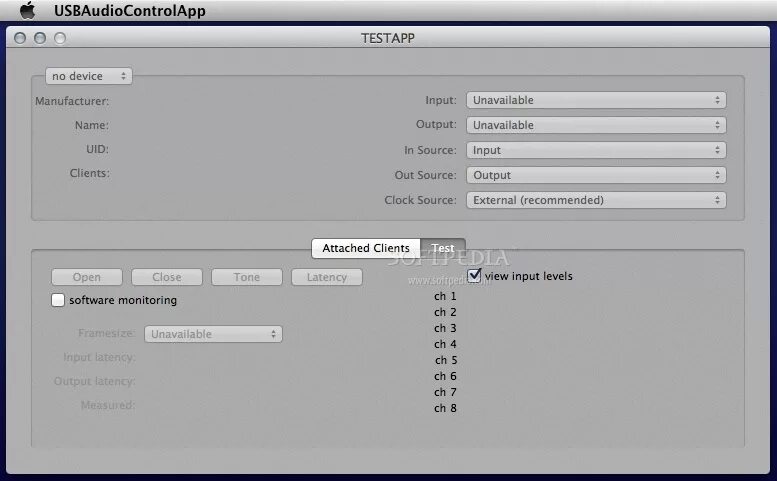The image size is (777, 481).
Task: Click the Name: label
Action: [92, 125]
